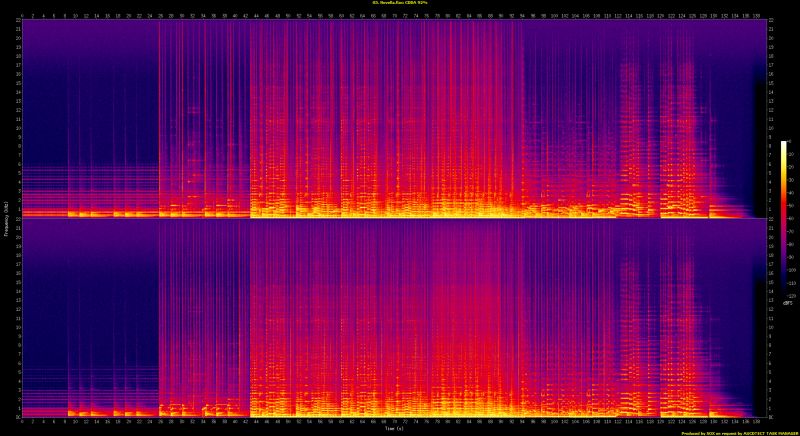Image resolution: width=800 pixels, height=436 pixels.
Task: Click the dBFS color scale bar
Action: [x=784, y=218]
